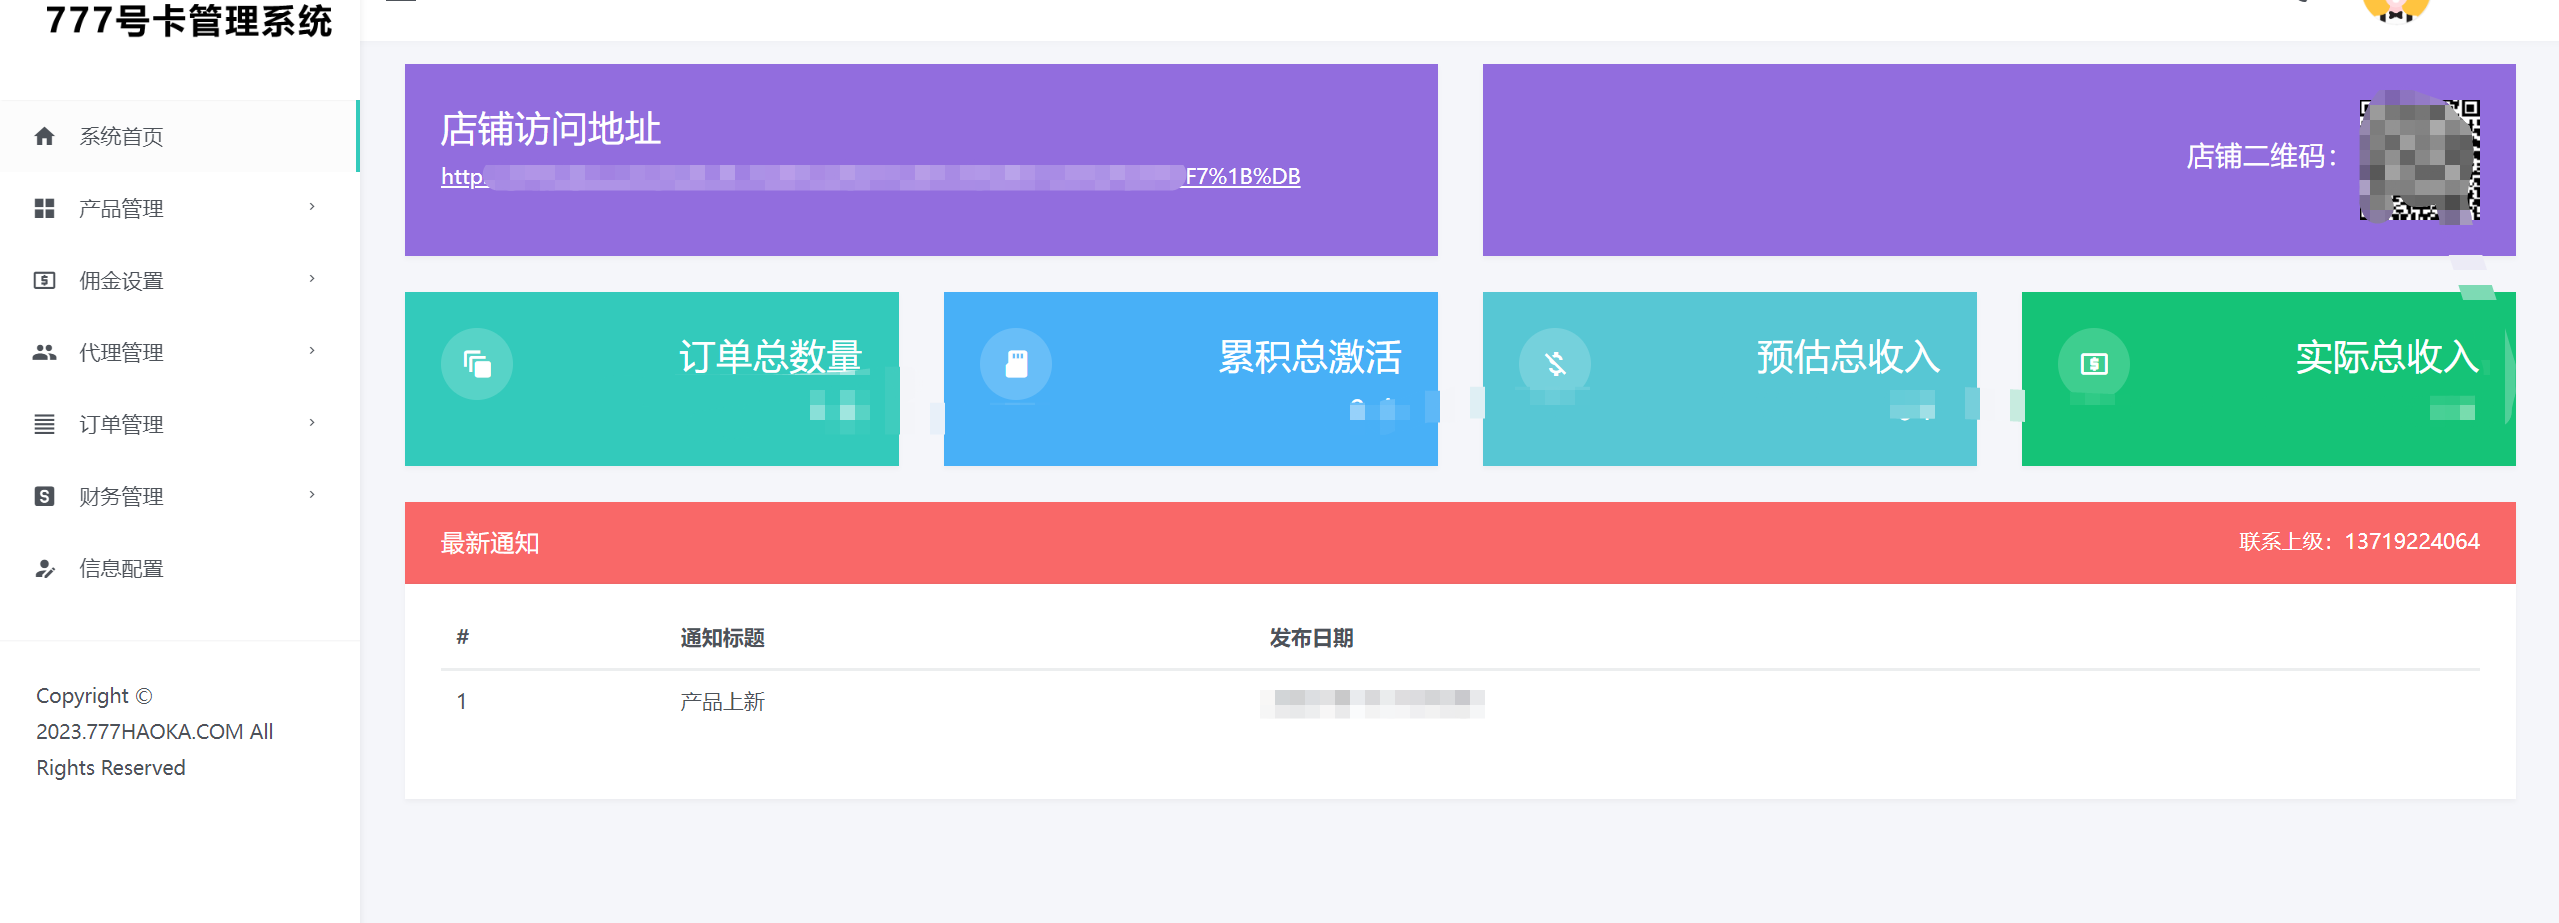This screenshot has width=2559, height=923.
Task: Expand the 财务管理 chevron arrow
Action: [x=312, y=495]
